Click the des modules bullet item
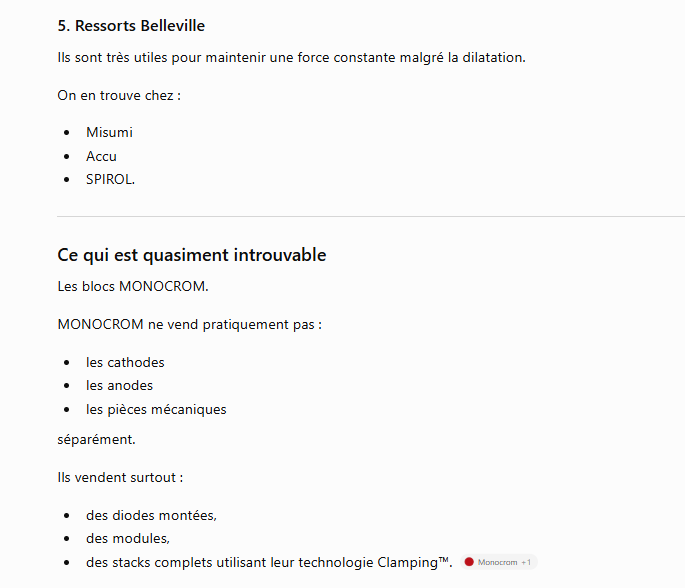685x588 pixels. click(128, 539)
